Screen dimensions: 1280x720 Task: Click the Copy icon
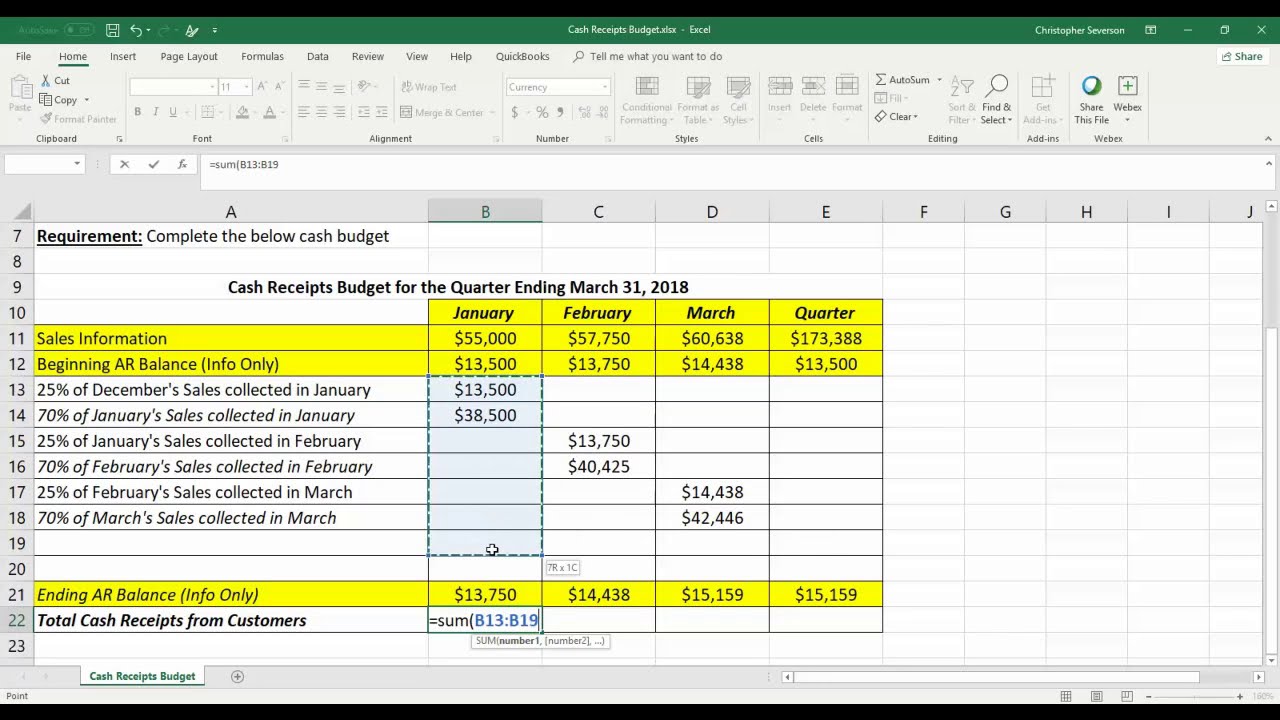[x=46, y=99]
